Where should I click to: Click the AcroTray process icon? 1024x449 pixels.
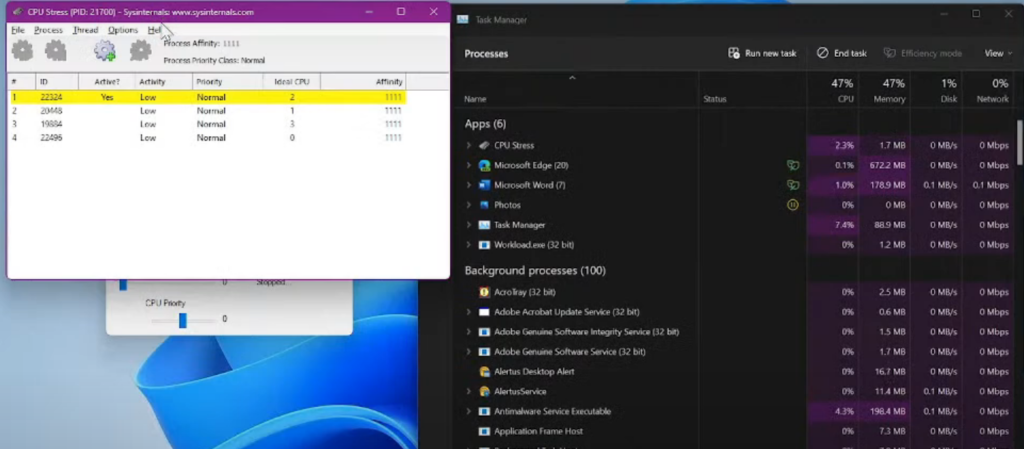pos(484,292)
